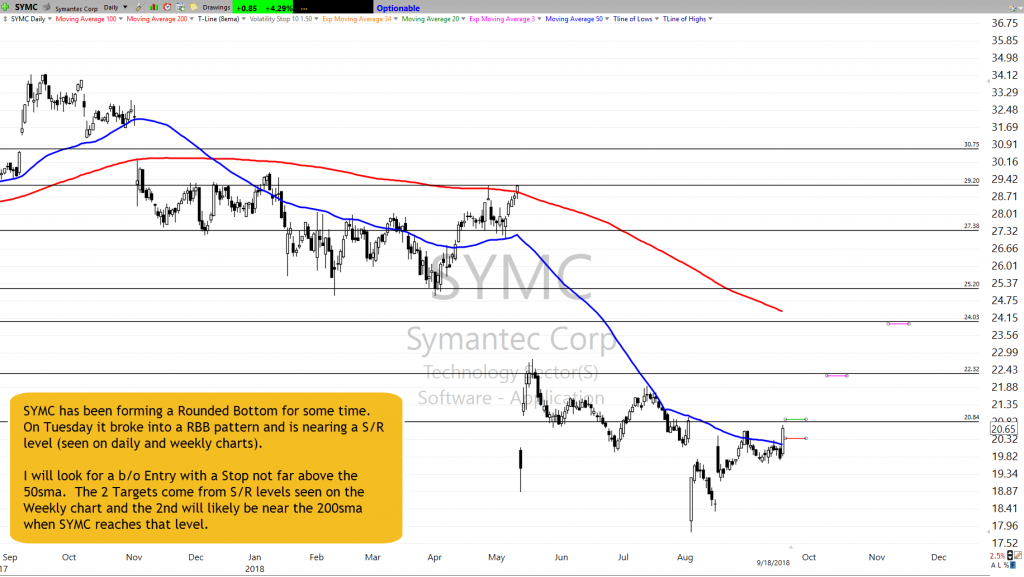Screen dimensions: 1024x577
Task: Click the move-handle icon before SYMC Daily
Action: [x=5, y=19]
